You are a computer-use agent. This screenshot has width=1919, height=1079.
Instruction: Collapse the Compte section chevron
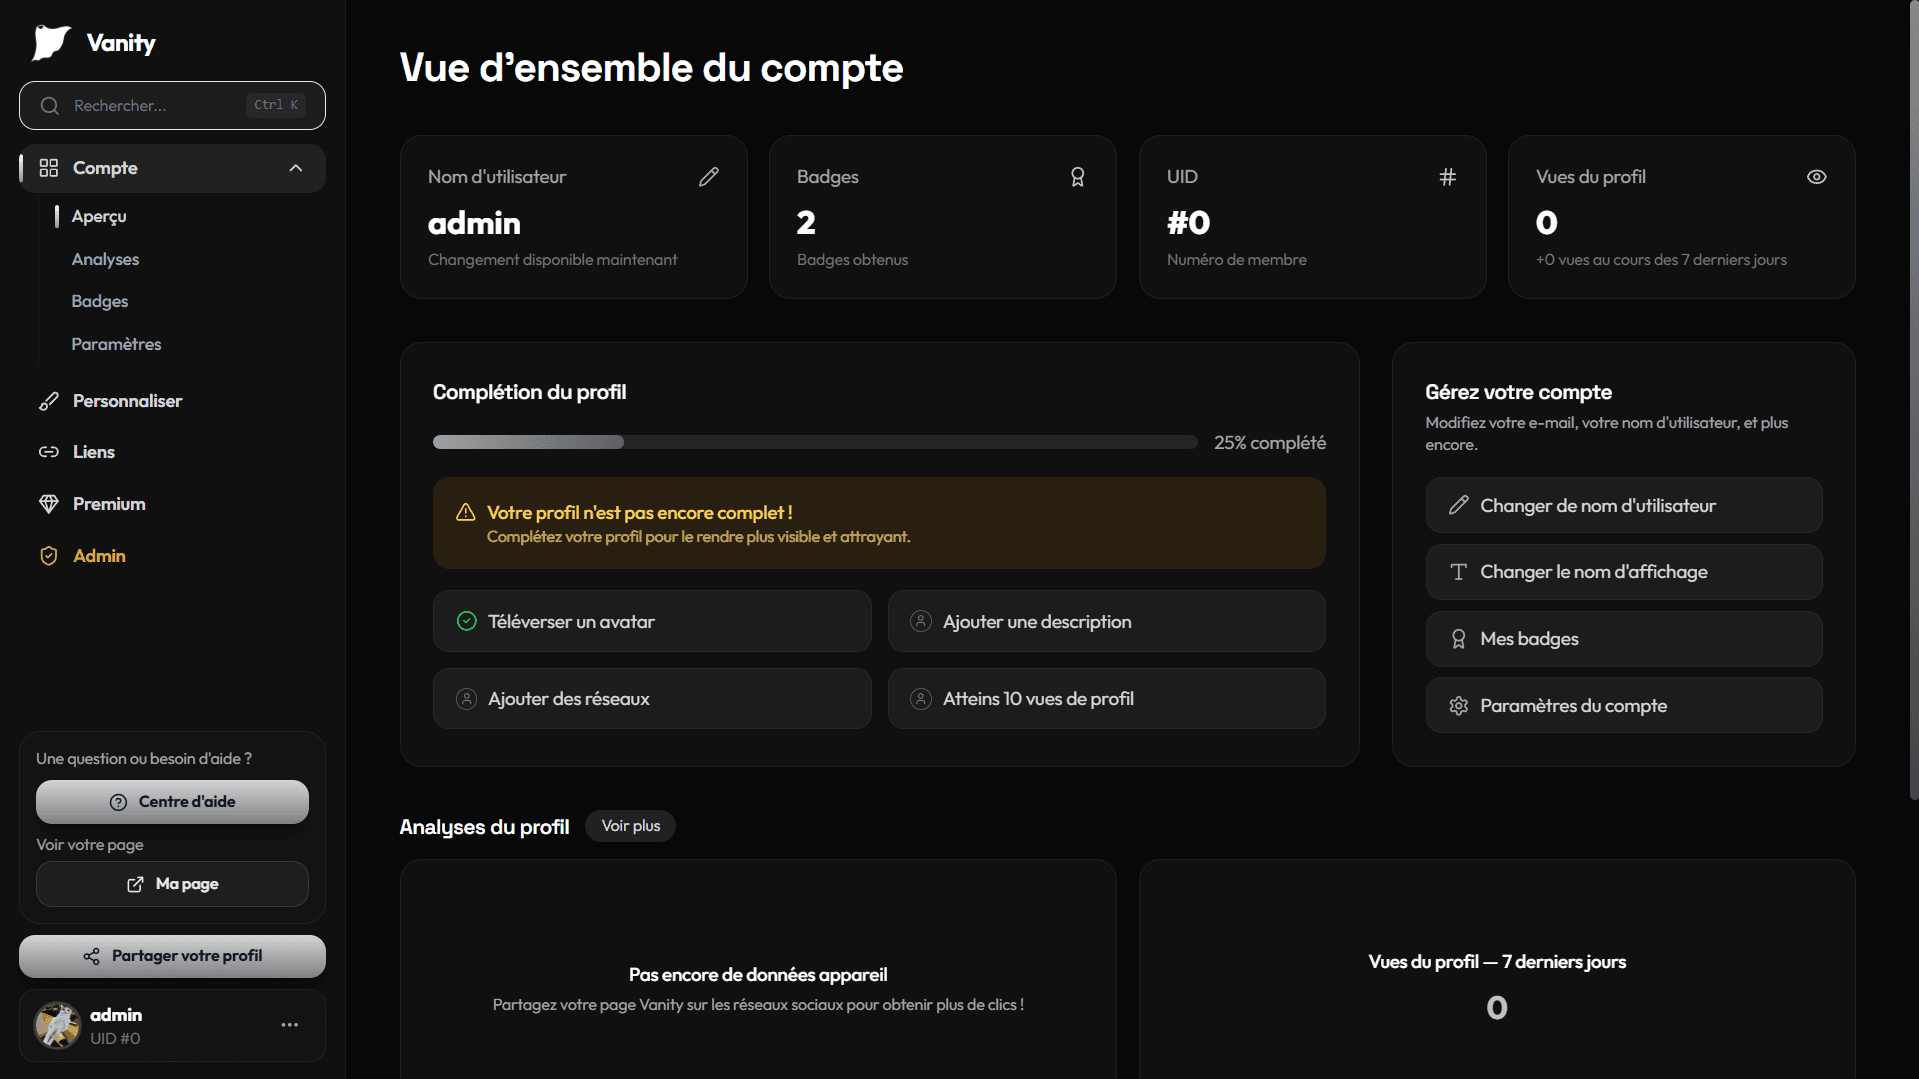[296, 168]
